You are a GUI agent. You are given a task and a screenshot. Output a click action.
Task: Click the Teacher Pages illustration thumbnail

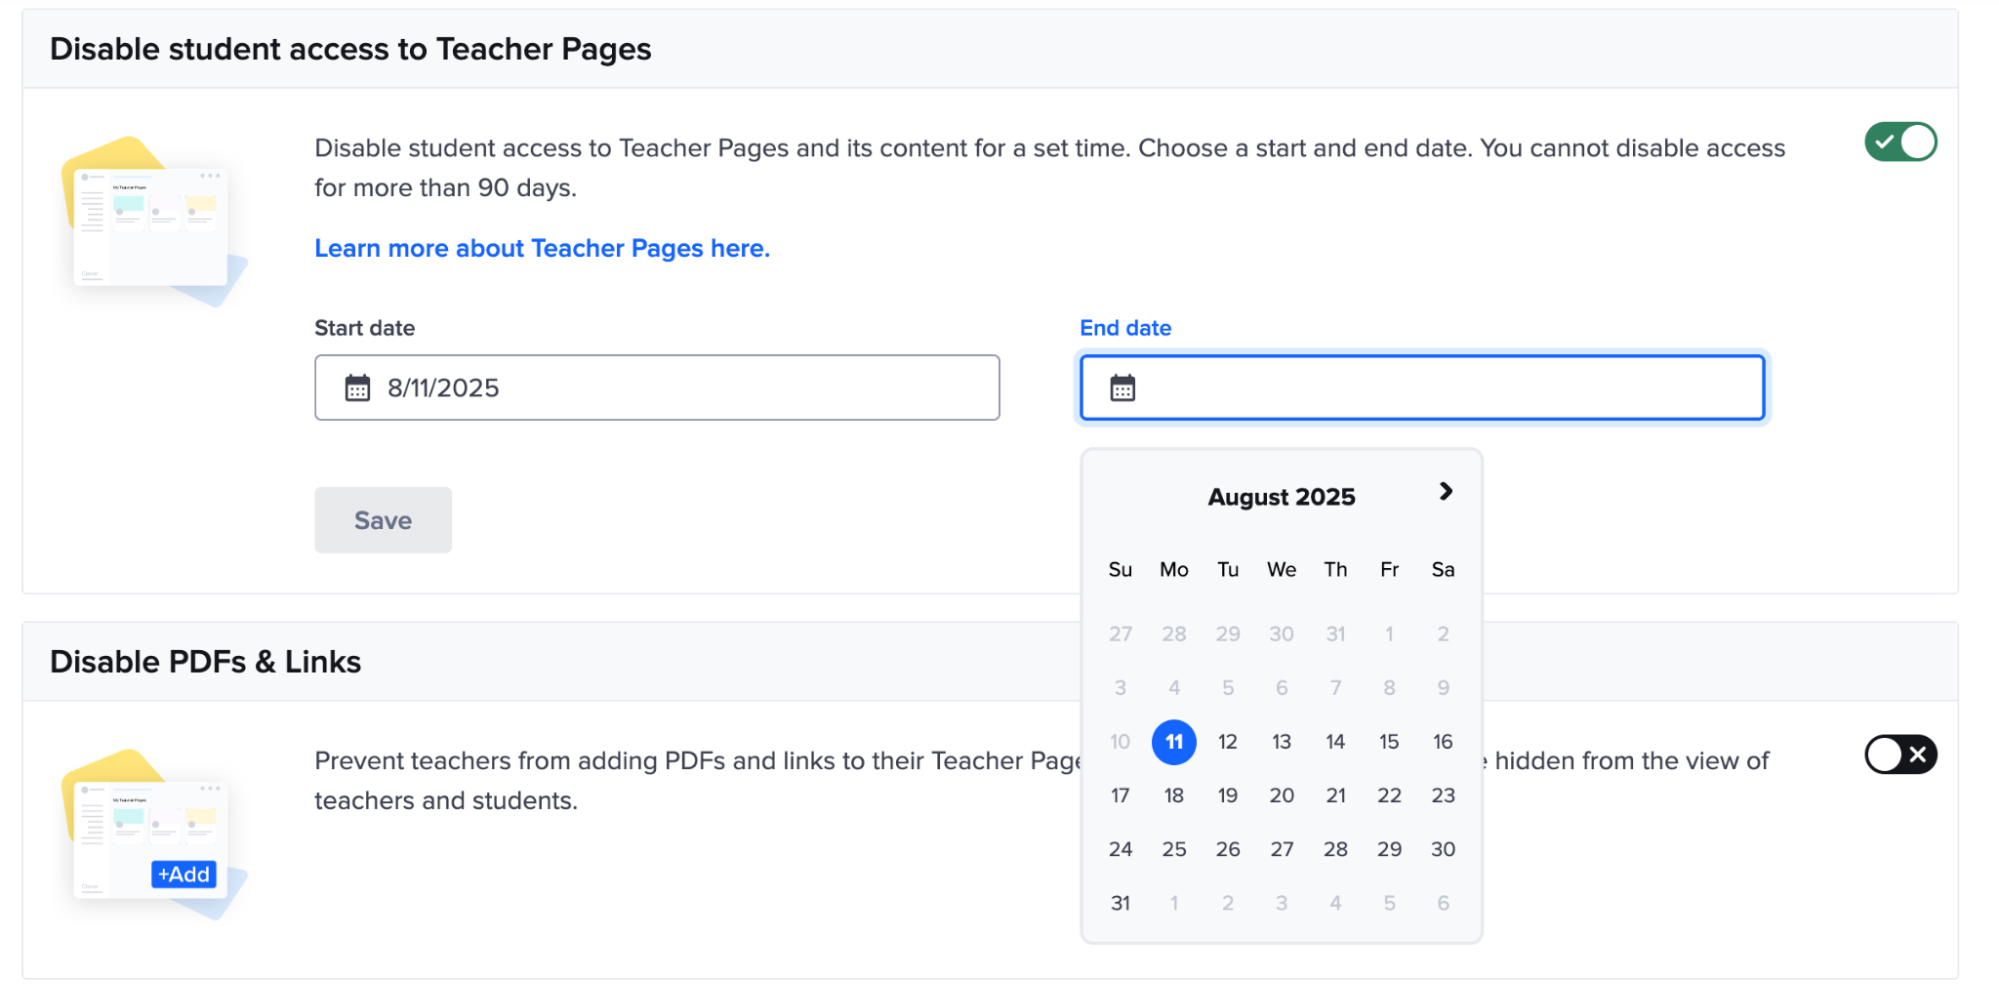[153, 222]
